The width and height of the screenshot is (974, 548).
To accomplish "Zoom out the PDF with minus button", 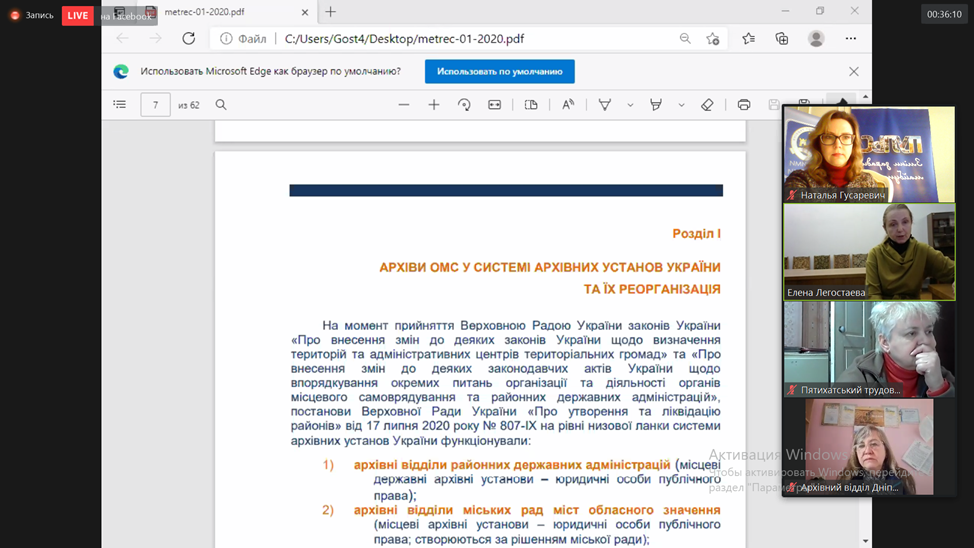I will [x=404, y=105].
